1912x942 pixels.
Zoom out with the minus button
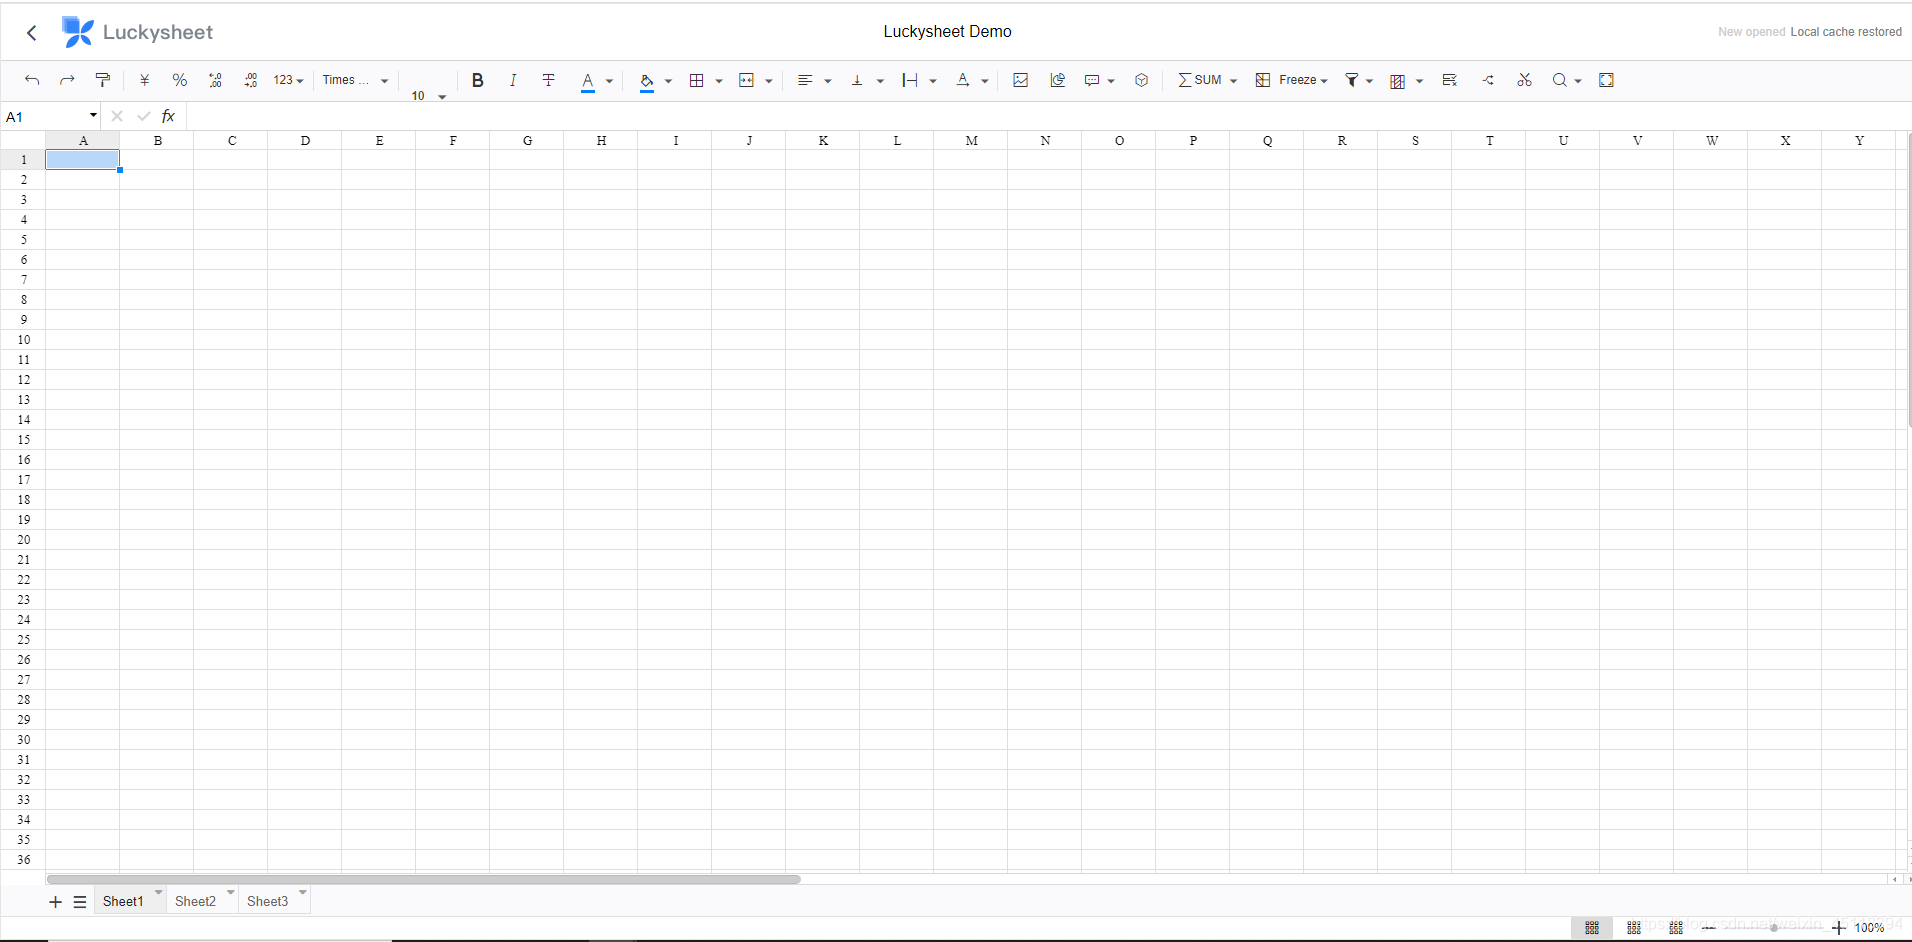point(1708,928)
